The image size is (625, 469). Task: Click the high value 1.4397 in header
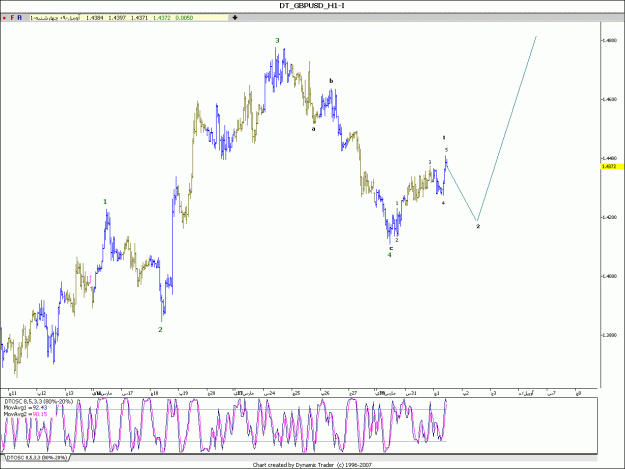[117, 18]
